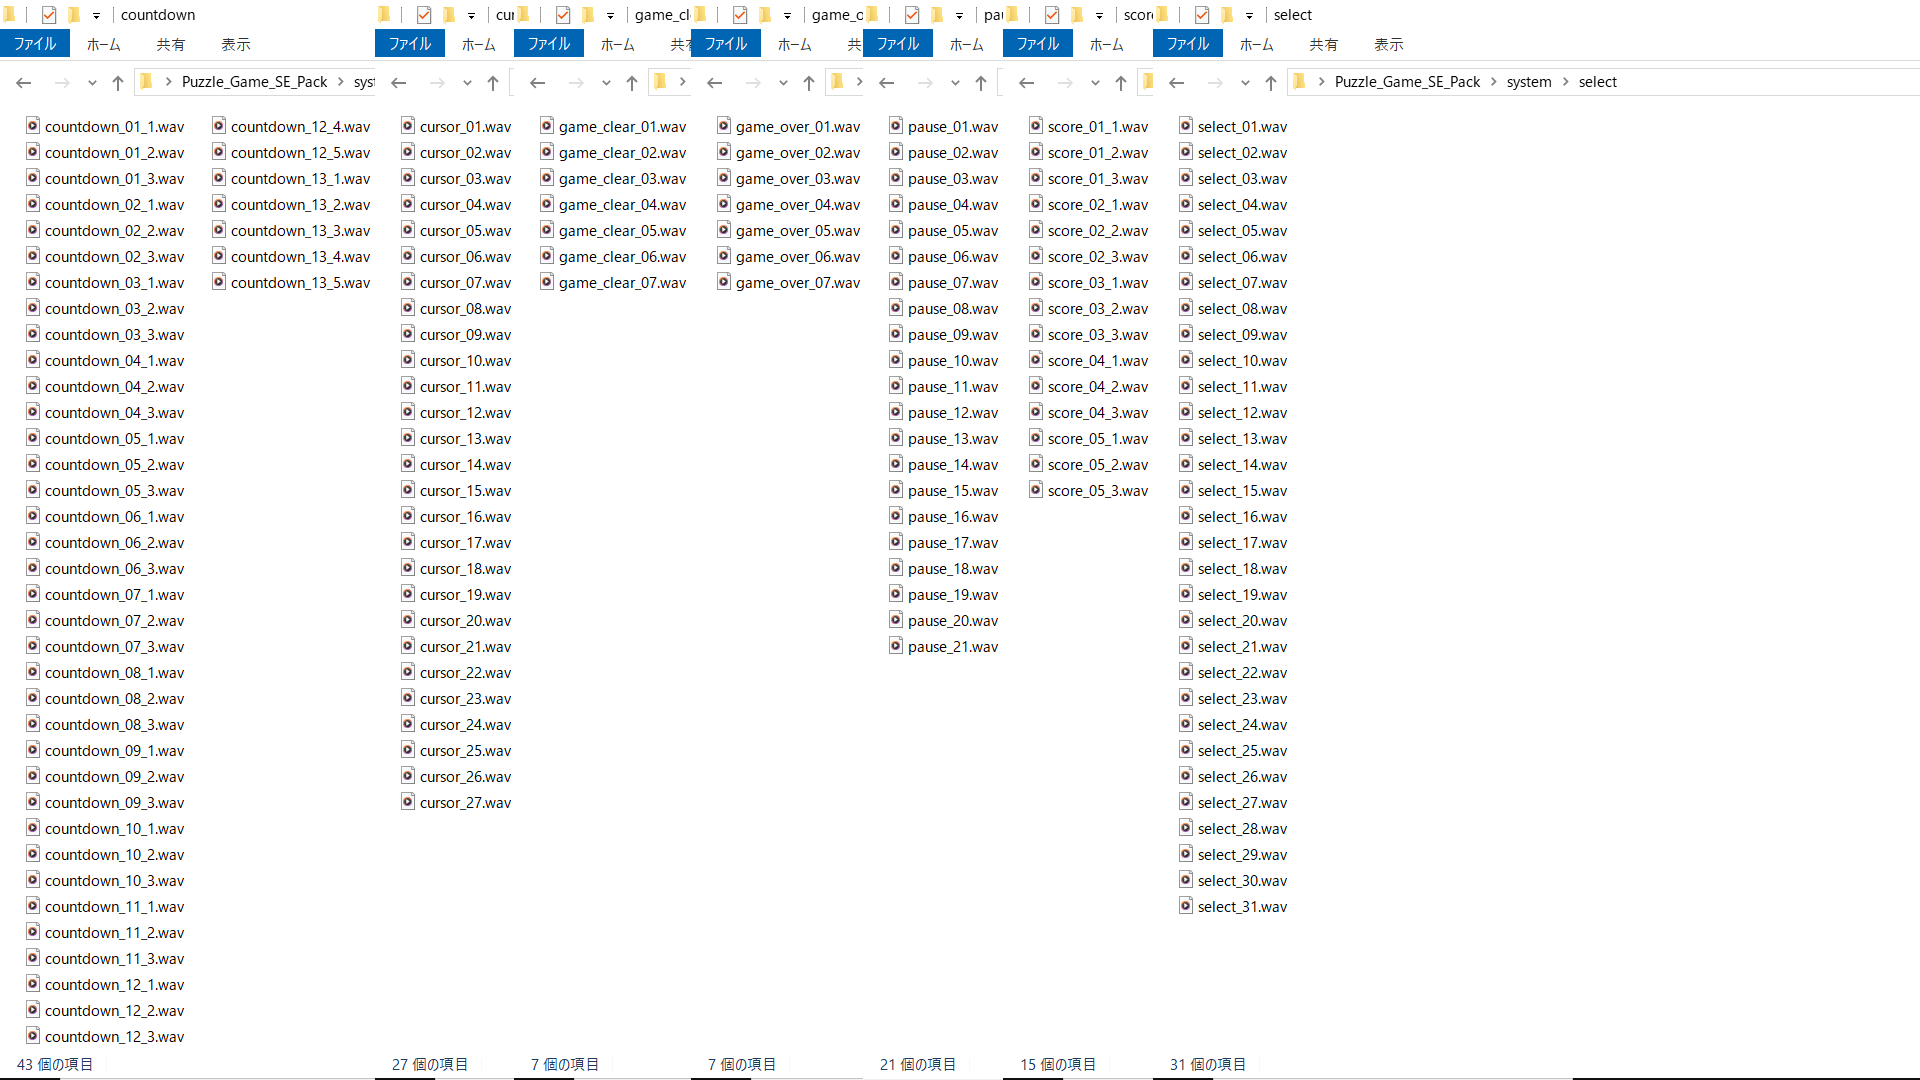The image size is (1920, 1080).
Task: Go up one folder in the select window
Action: pyautogui.click(x=1270, y=83)
